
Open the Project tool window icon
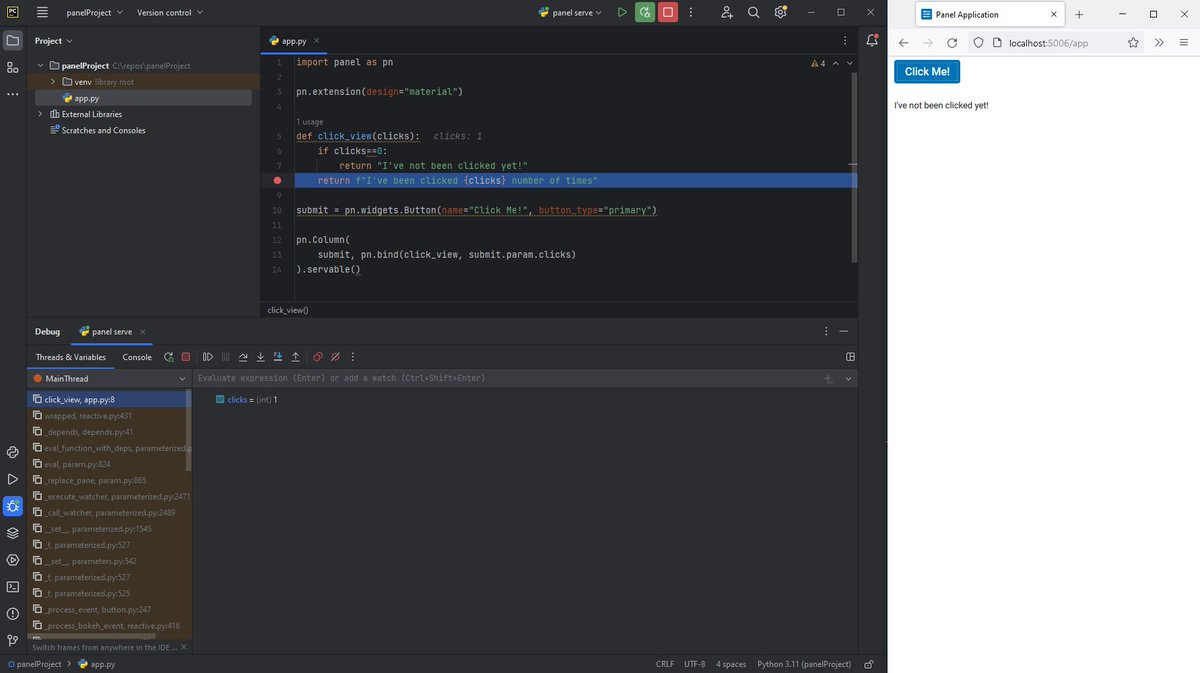coord(13,41)
